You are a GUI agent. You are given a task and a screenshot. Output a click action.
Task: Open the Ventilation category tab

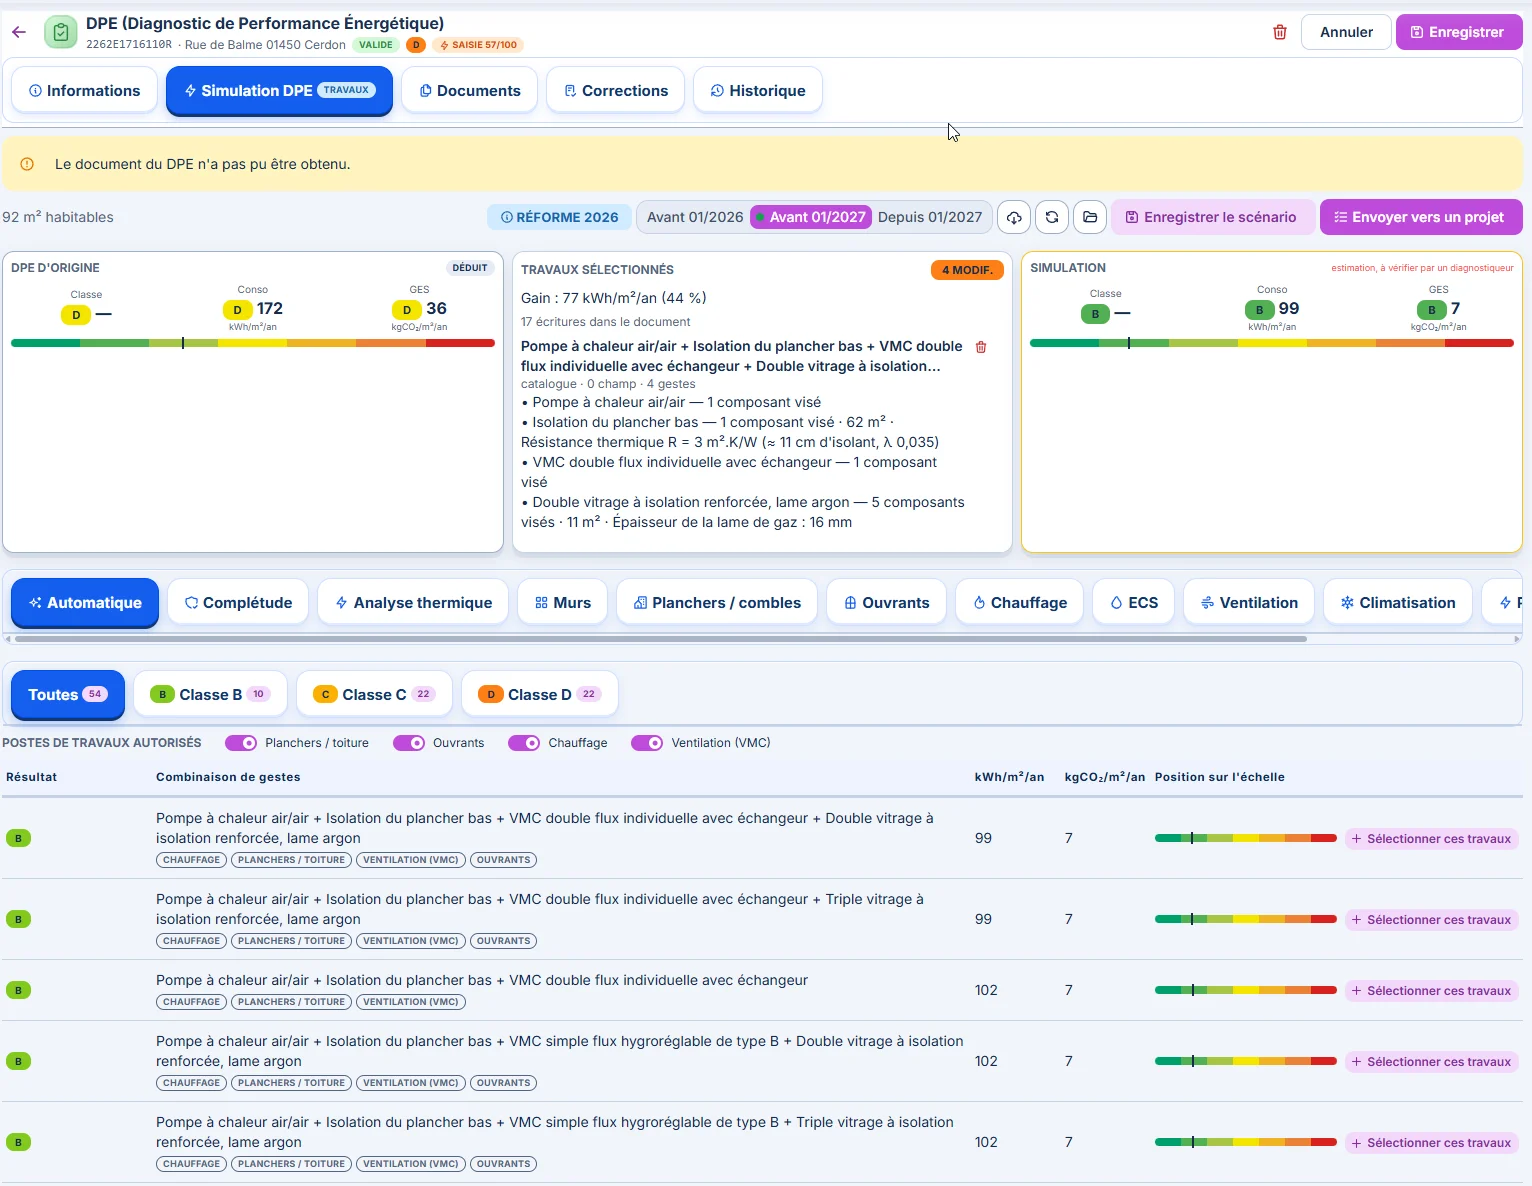[x=1249, y=603]
